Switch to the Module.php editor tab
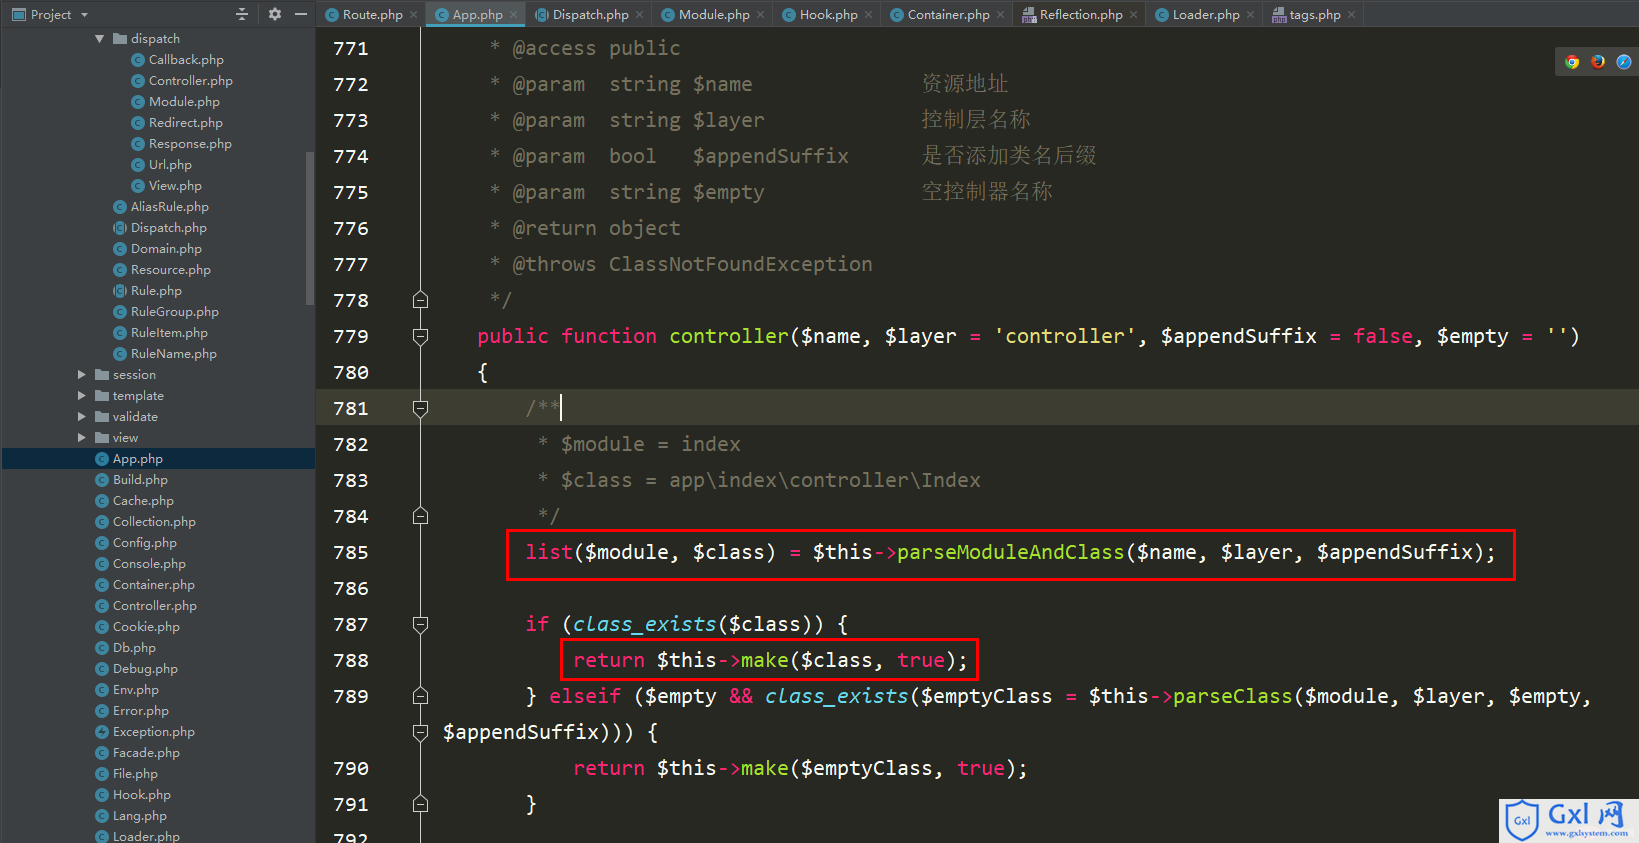The width and height of the screenshot is (1639, 843). (x=713, y=14)
